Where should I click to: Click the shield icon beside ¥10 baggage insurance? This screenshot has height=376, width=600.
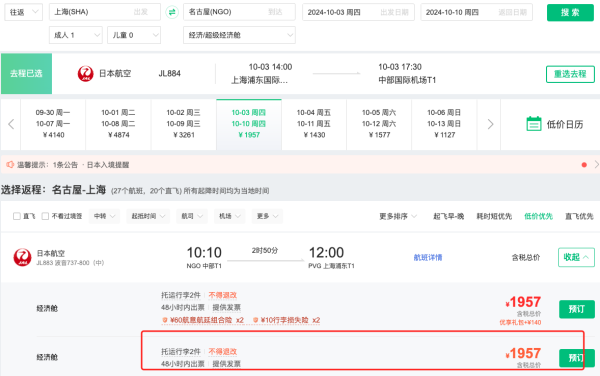255,320
